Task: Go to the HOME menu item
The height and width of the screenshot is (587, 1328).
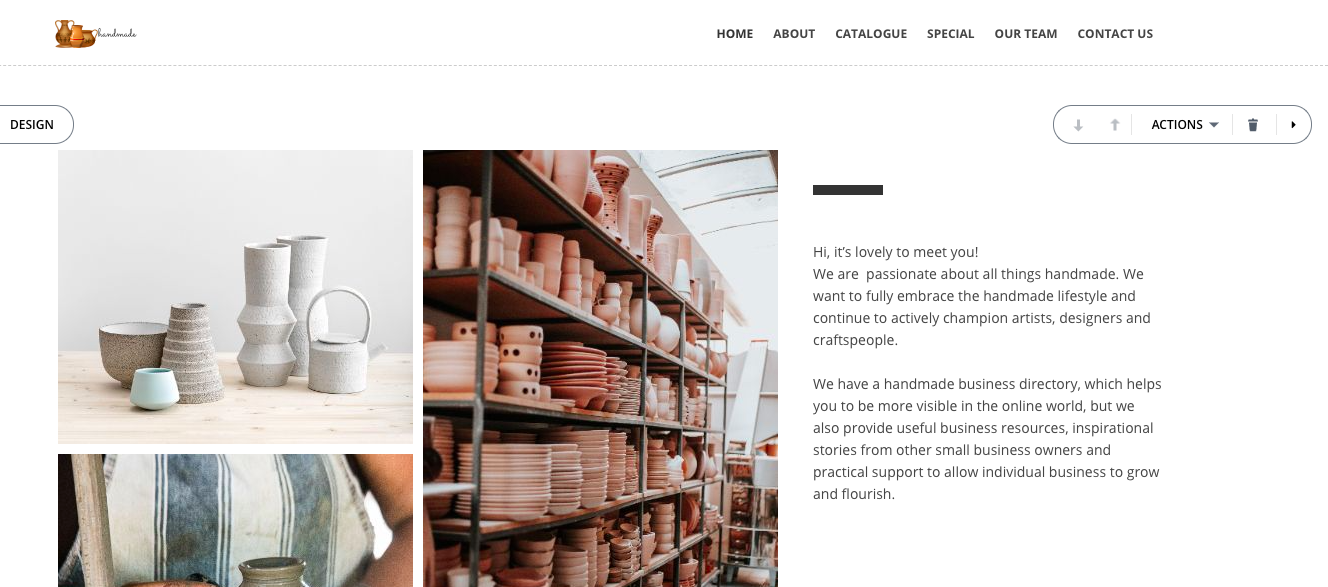Action: tap(735, 34)
